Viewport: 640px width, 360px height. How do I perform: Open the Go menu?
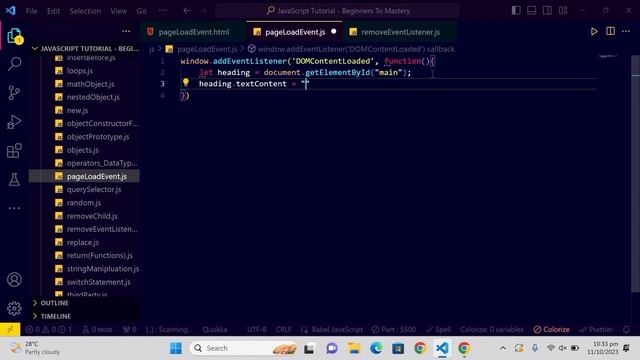(x=141, y=11)
